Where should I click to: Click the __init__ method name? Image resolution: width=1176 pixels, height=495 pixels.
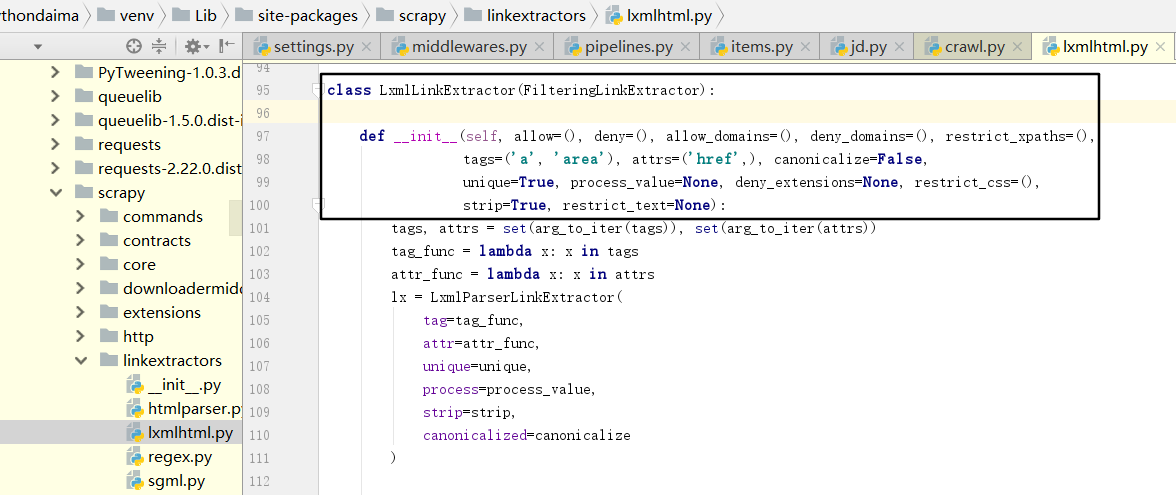pyautogui.click(x=423, y=136)
